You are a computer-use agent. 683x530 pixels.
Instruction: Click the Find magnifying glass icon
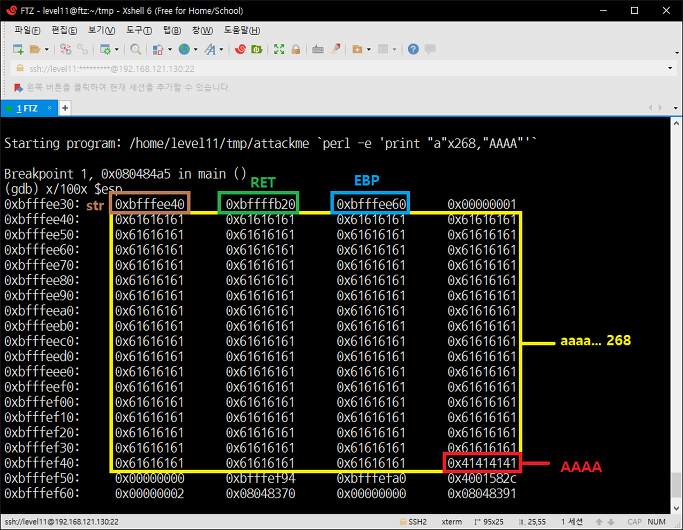click(135, 49)
